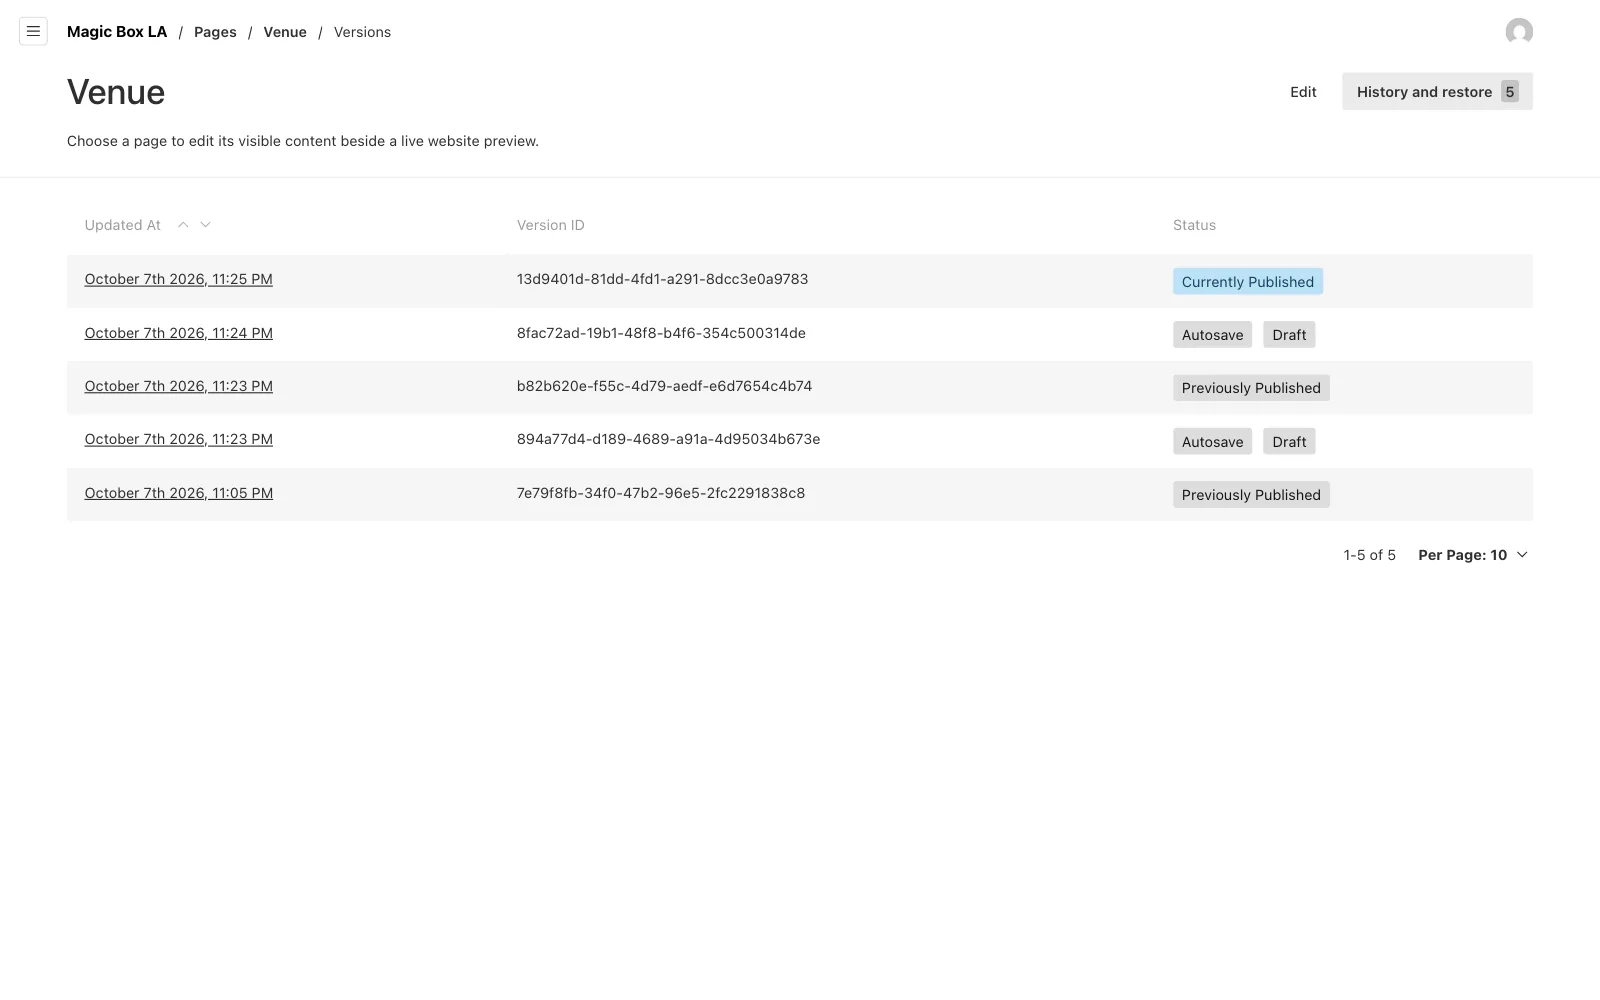Image resolution: width=1600 pixels, height=1000 pixels.
Task: Click the Versions breadcrumb text
Action: click(362, 32)
